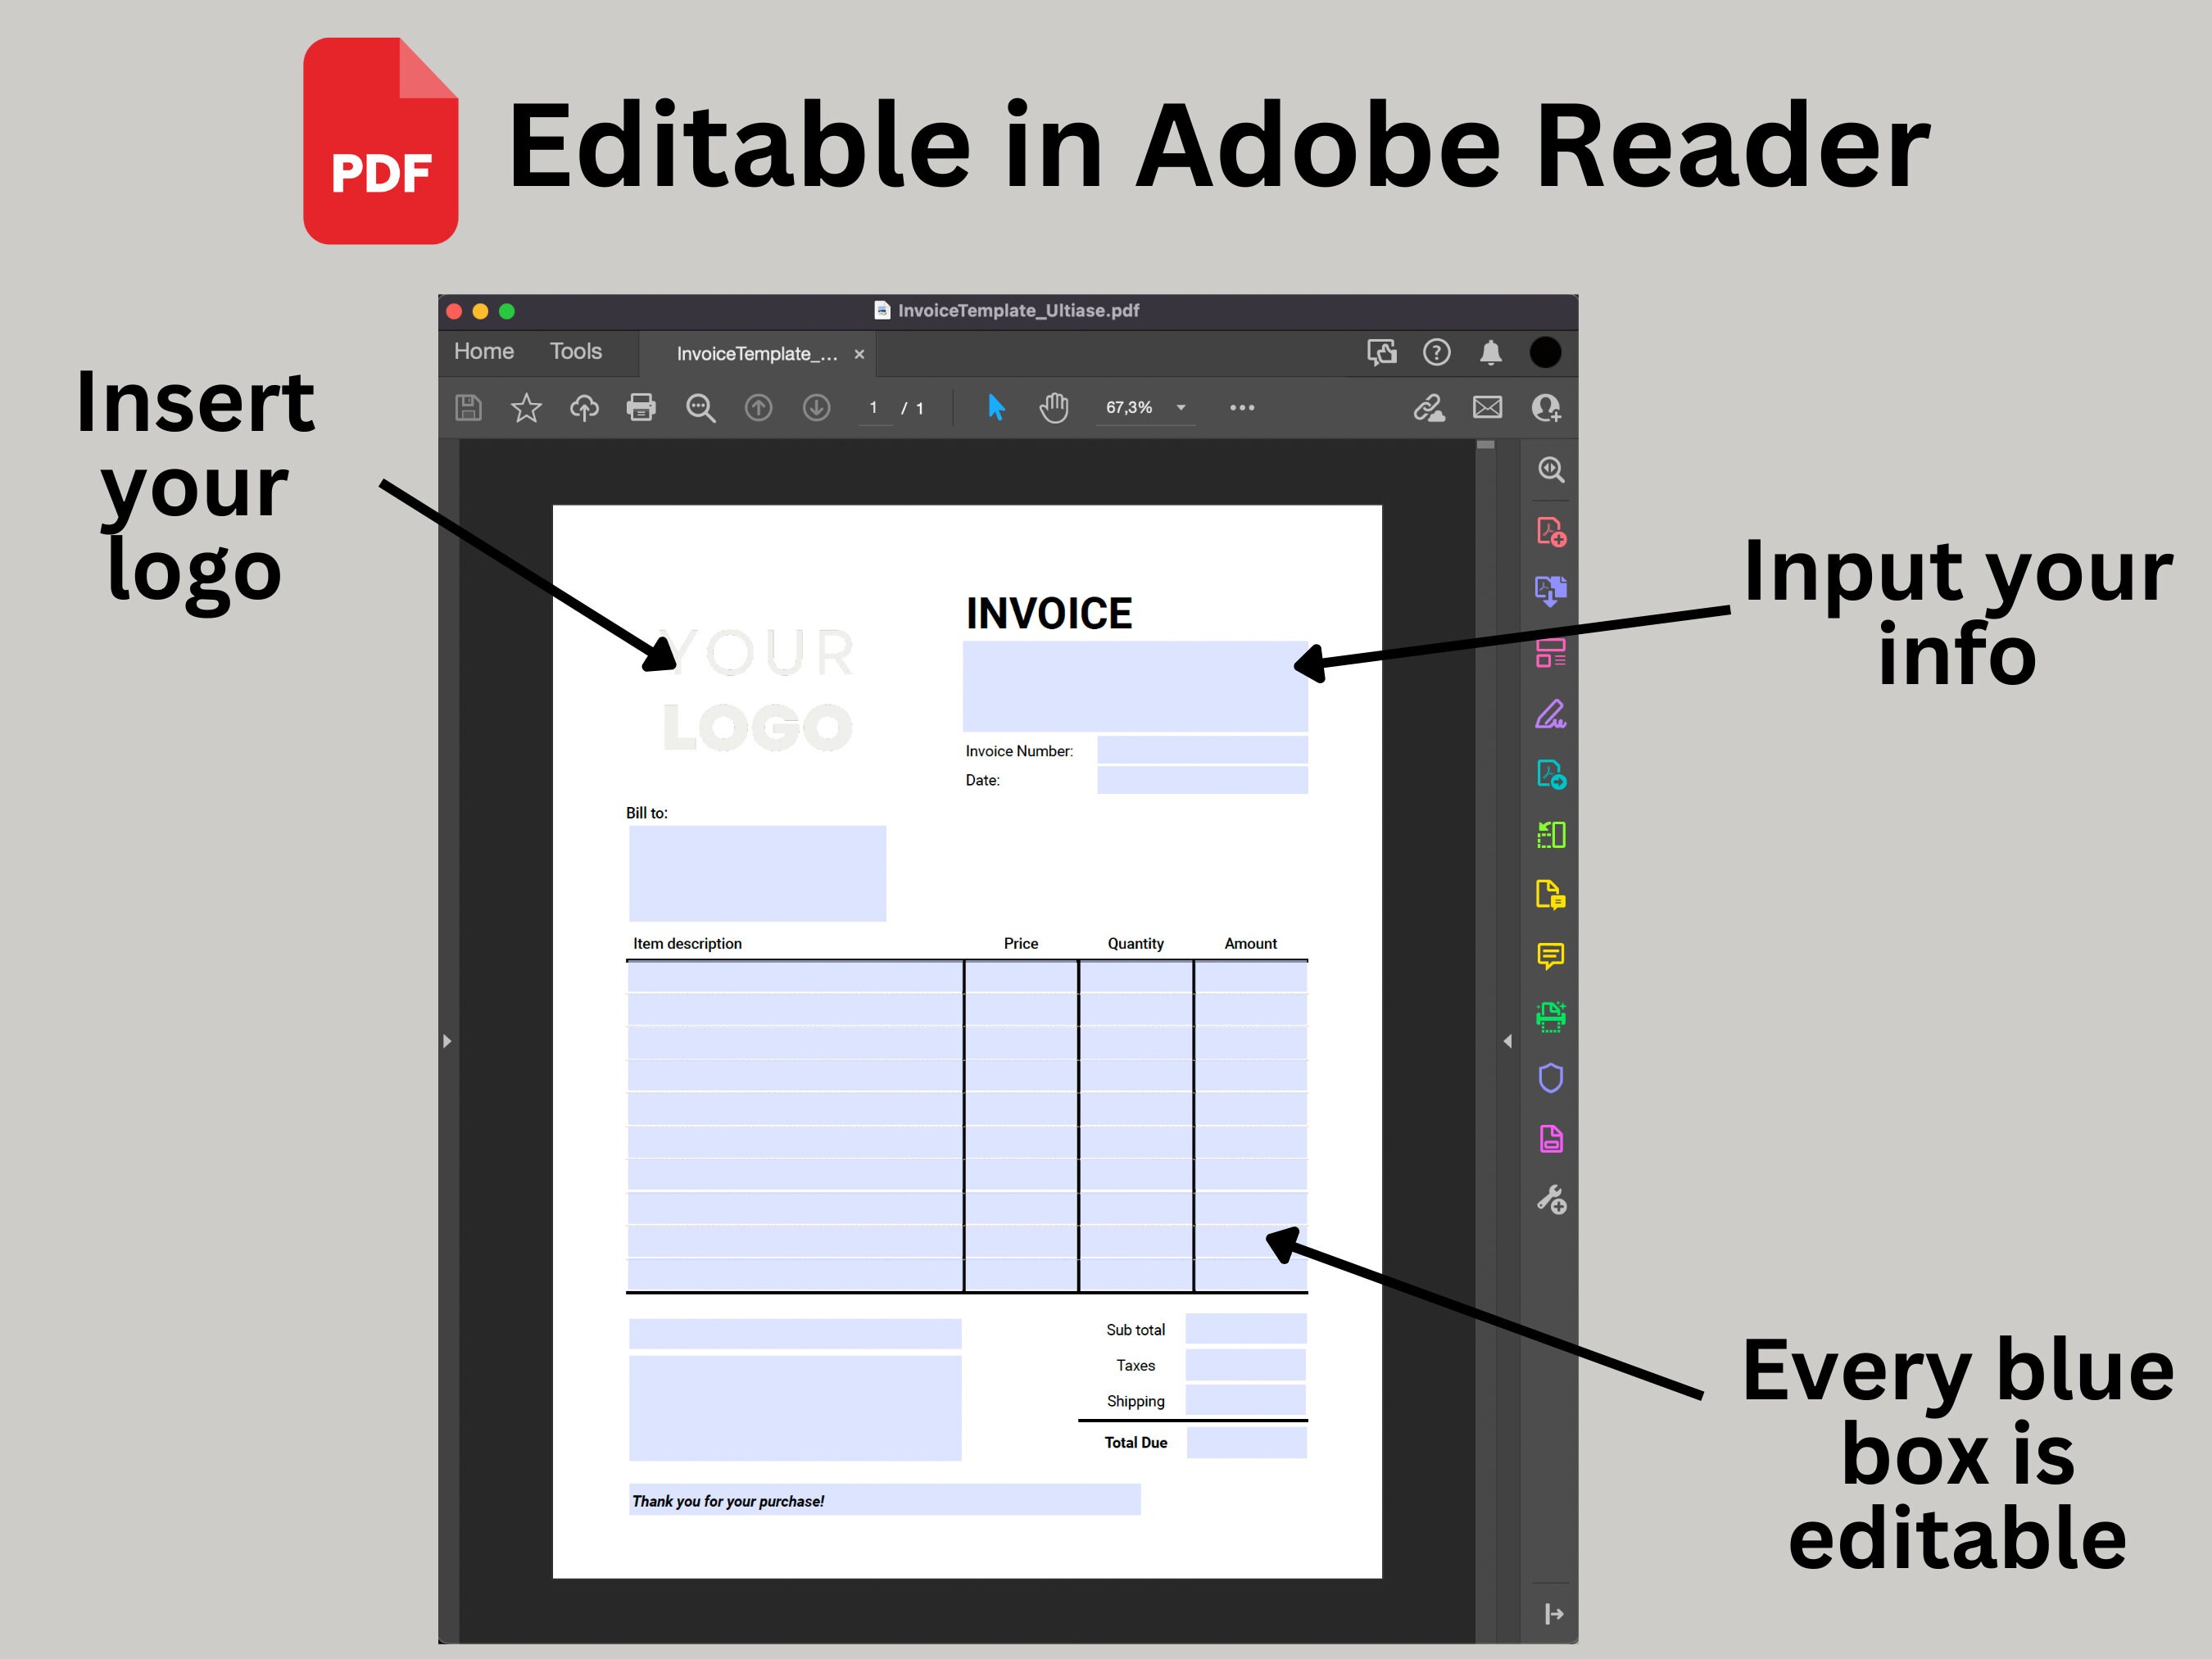Open the Protect shield tool
Image resolution: width=2212 pixels, height=1659 pixels.
[x=1551, y=1078]
